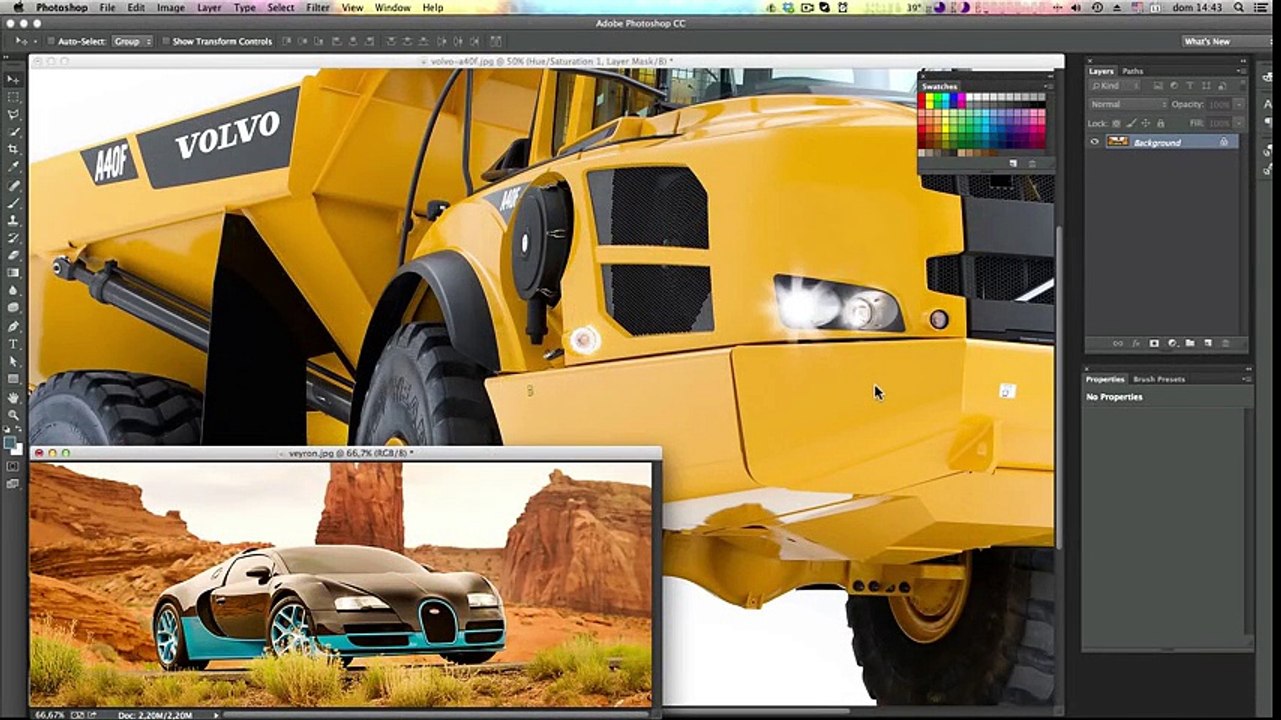Toggle the adjustment layer filter icon
Image resolution: width=1281 pixels, height=720 pixels.
click(1174, 86)
